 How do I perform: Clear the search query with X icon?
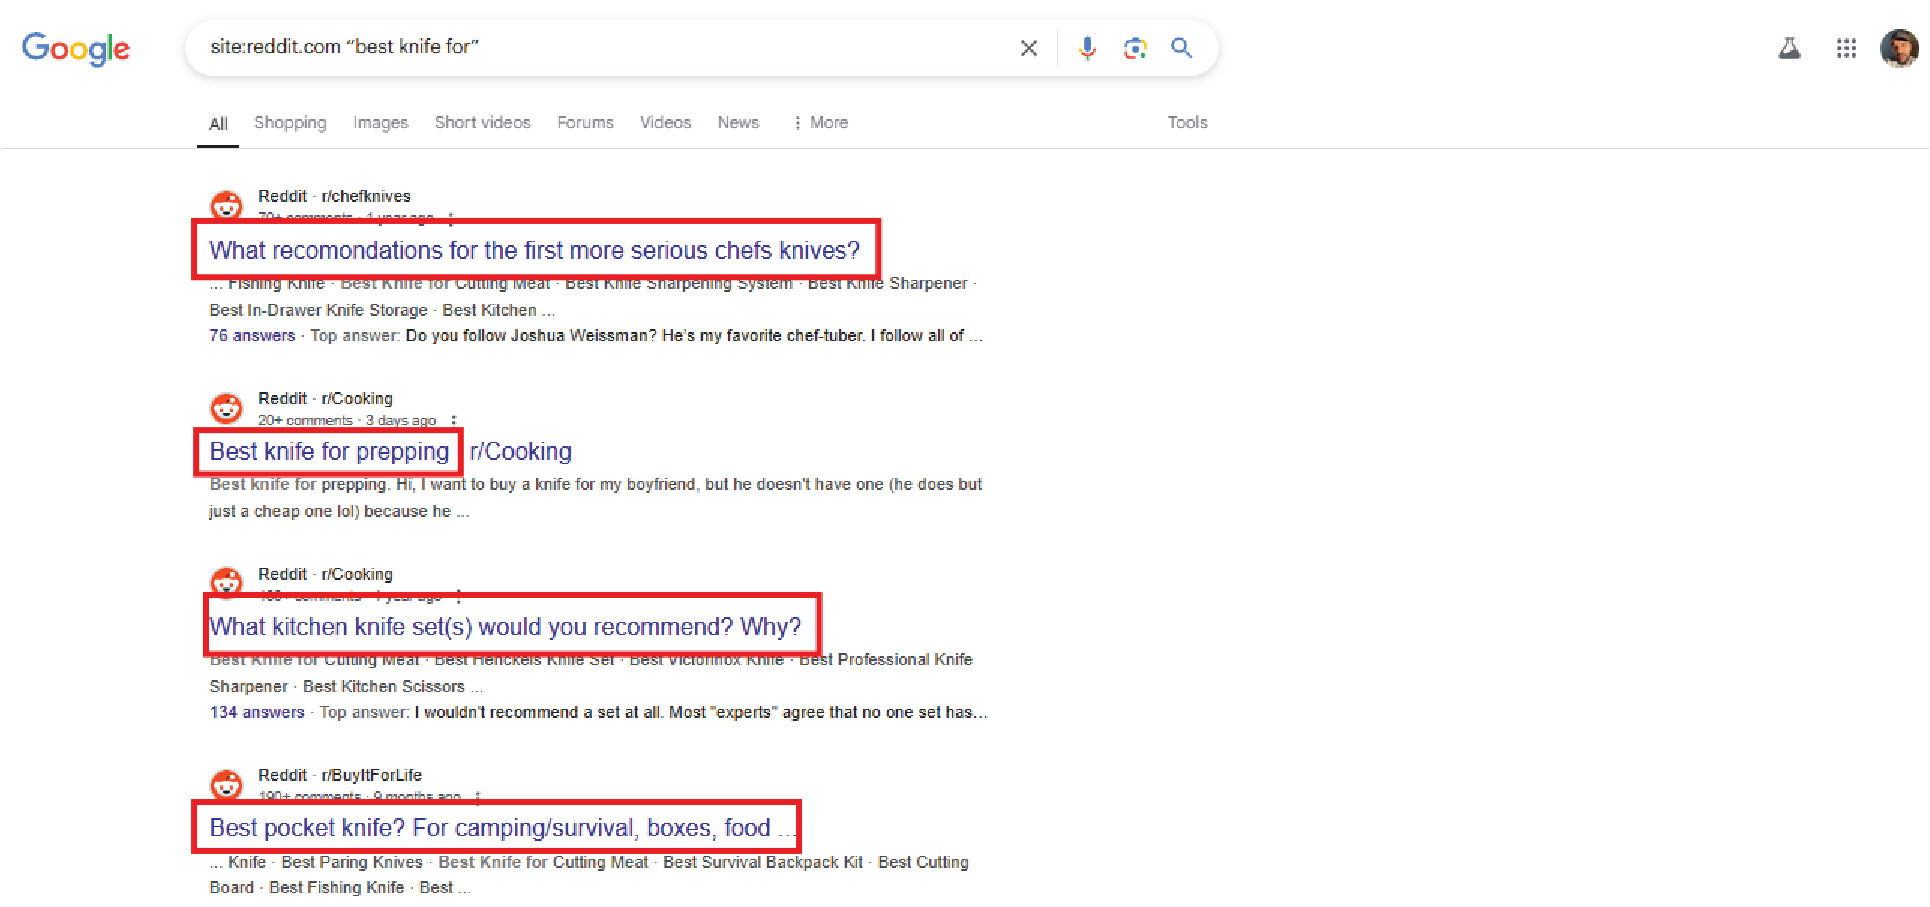coord(1028,48)
